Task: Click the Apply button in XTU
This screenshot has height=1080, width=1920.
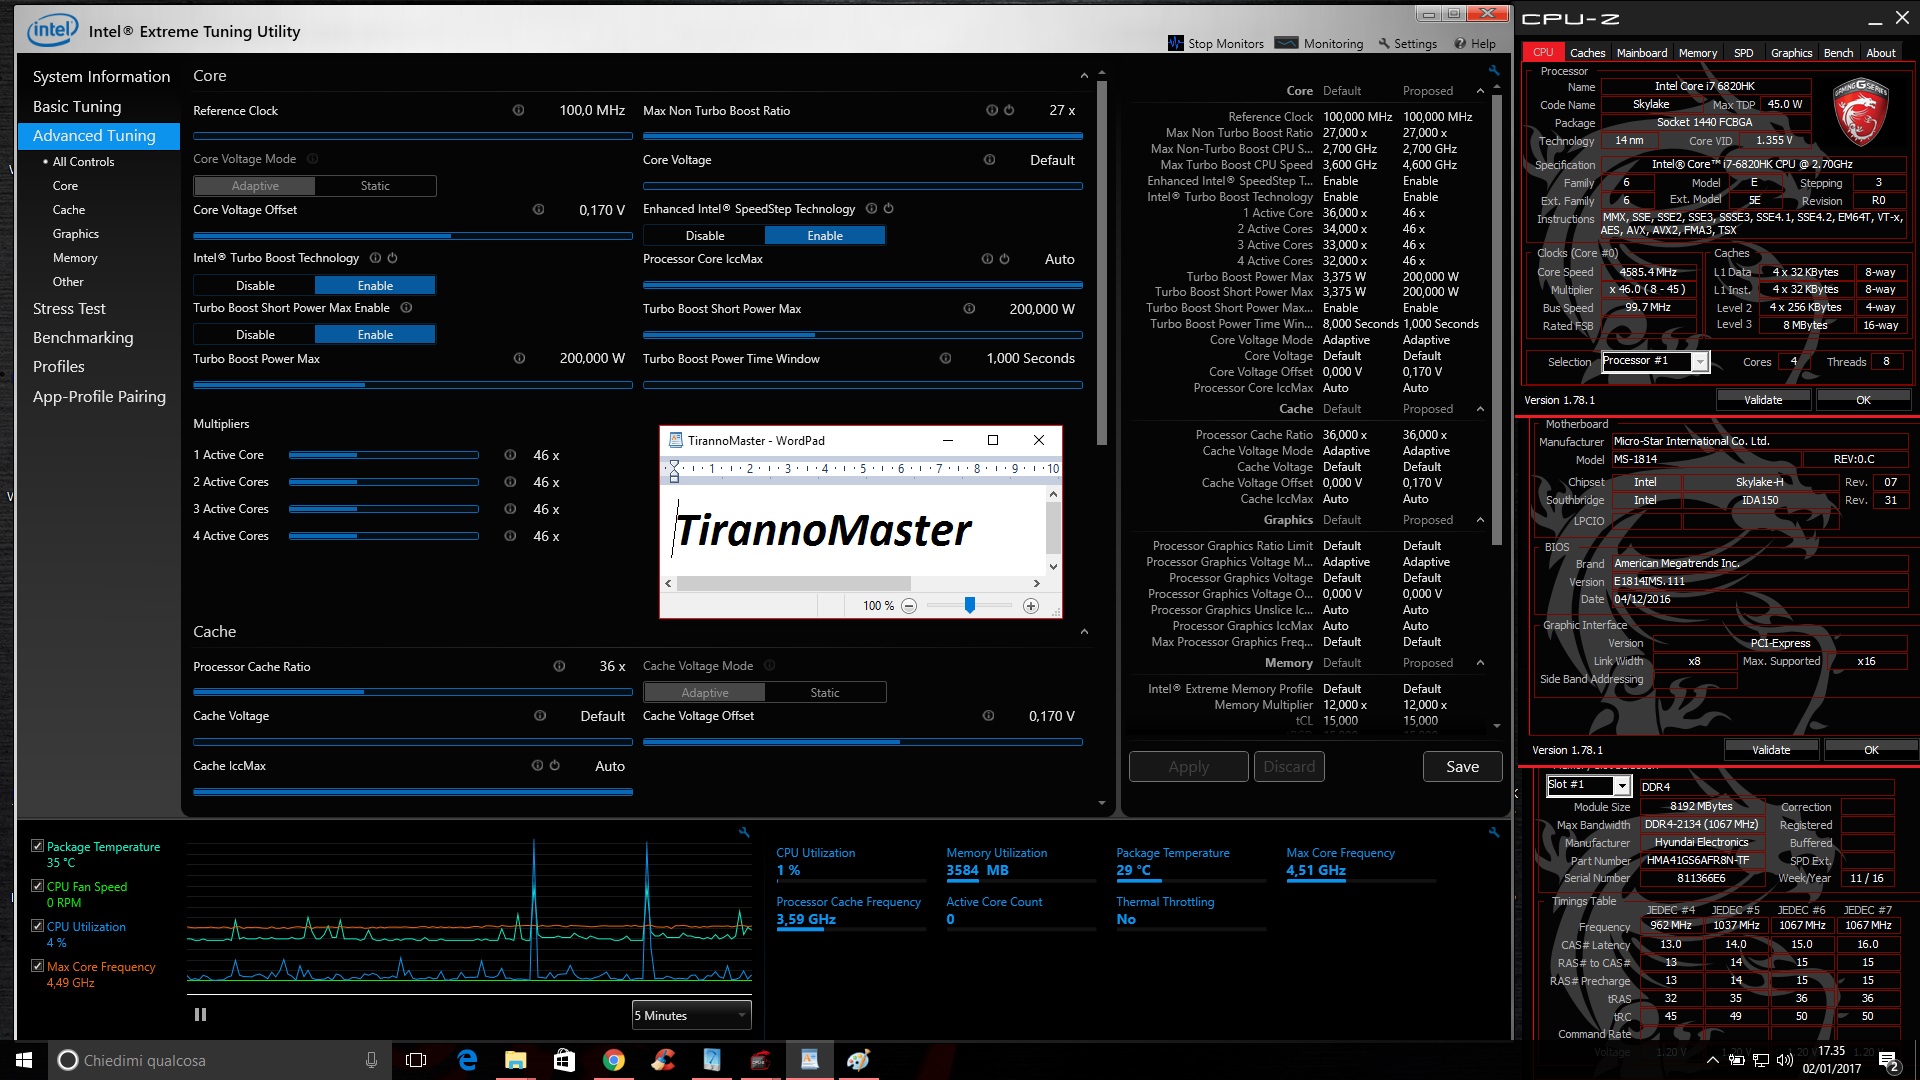Action: 1188,767
